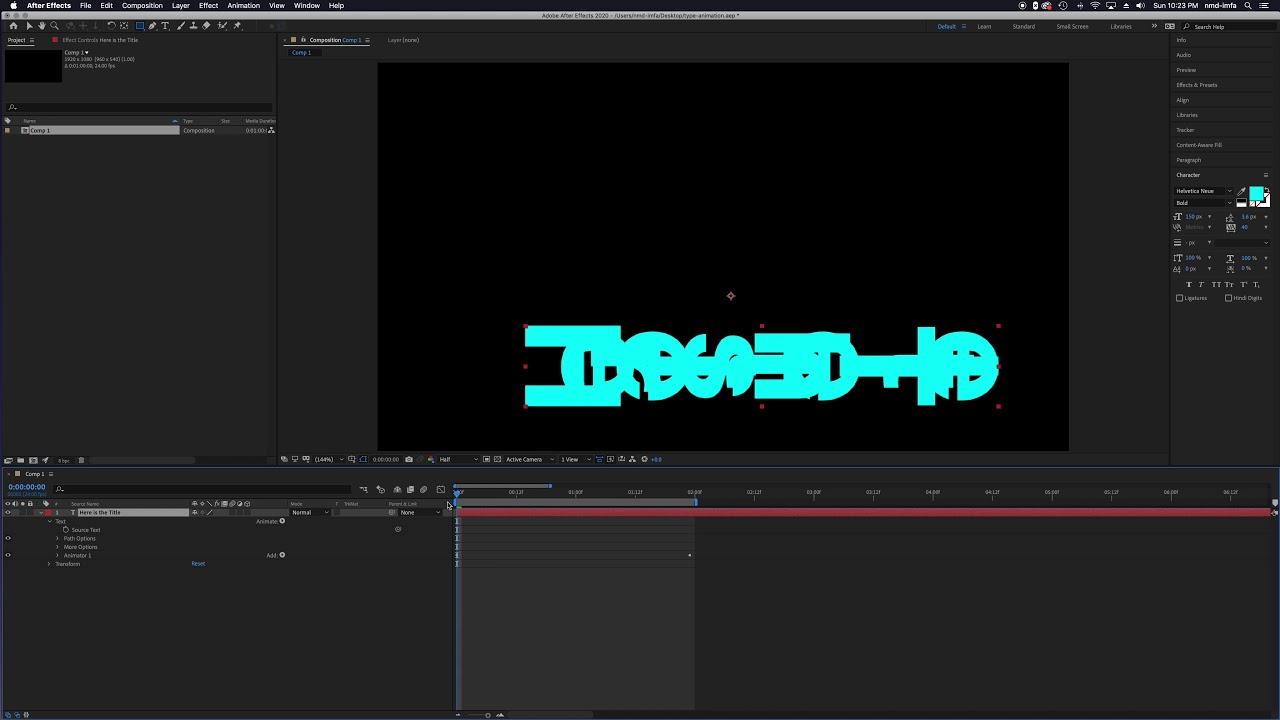Click the cyan fill color swatch
The image size is (1280, 720).
click(x=1256, y=193)
